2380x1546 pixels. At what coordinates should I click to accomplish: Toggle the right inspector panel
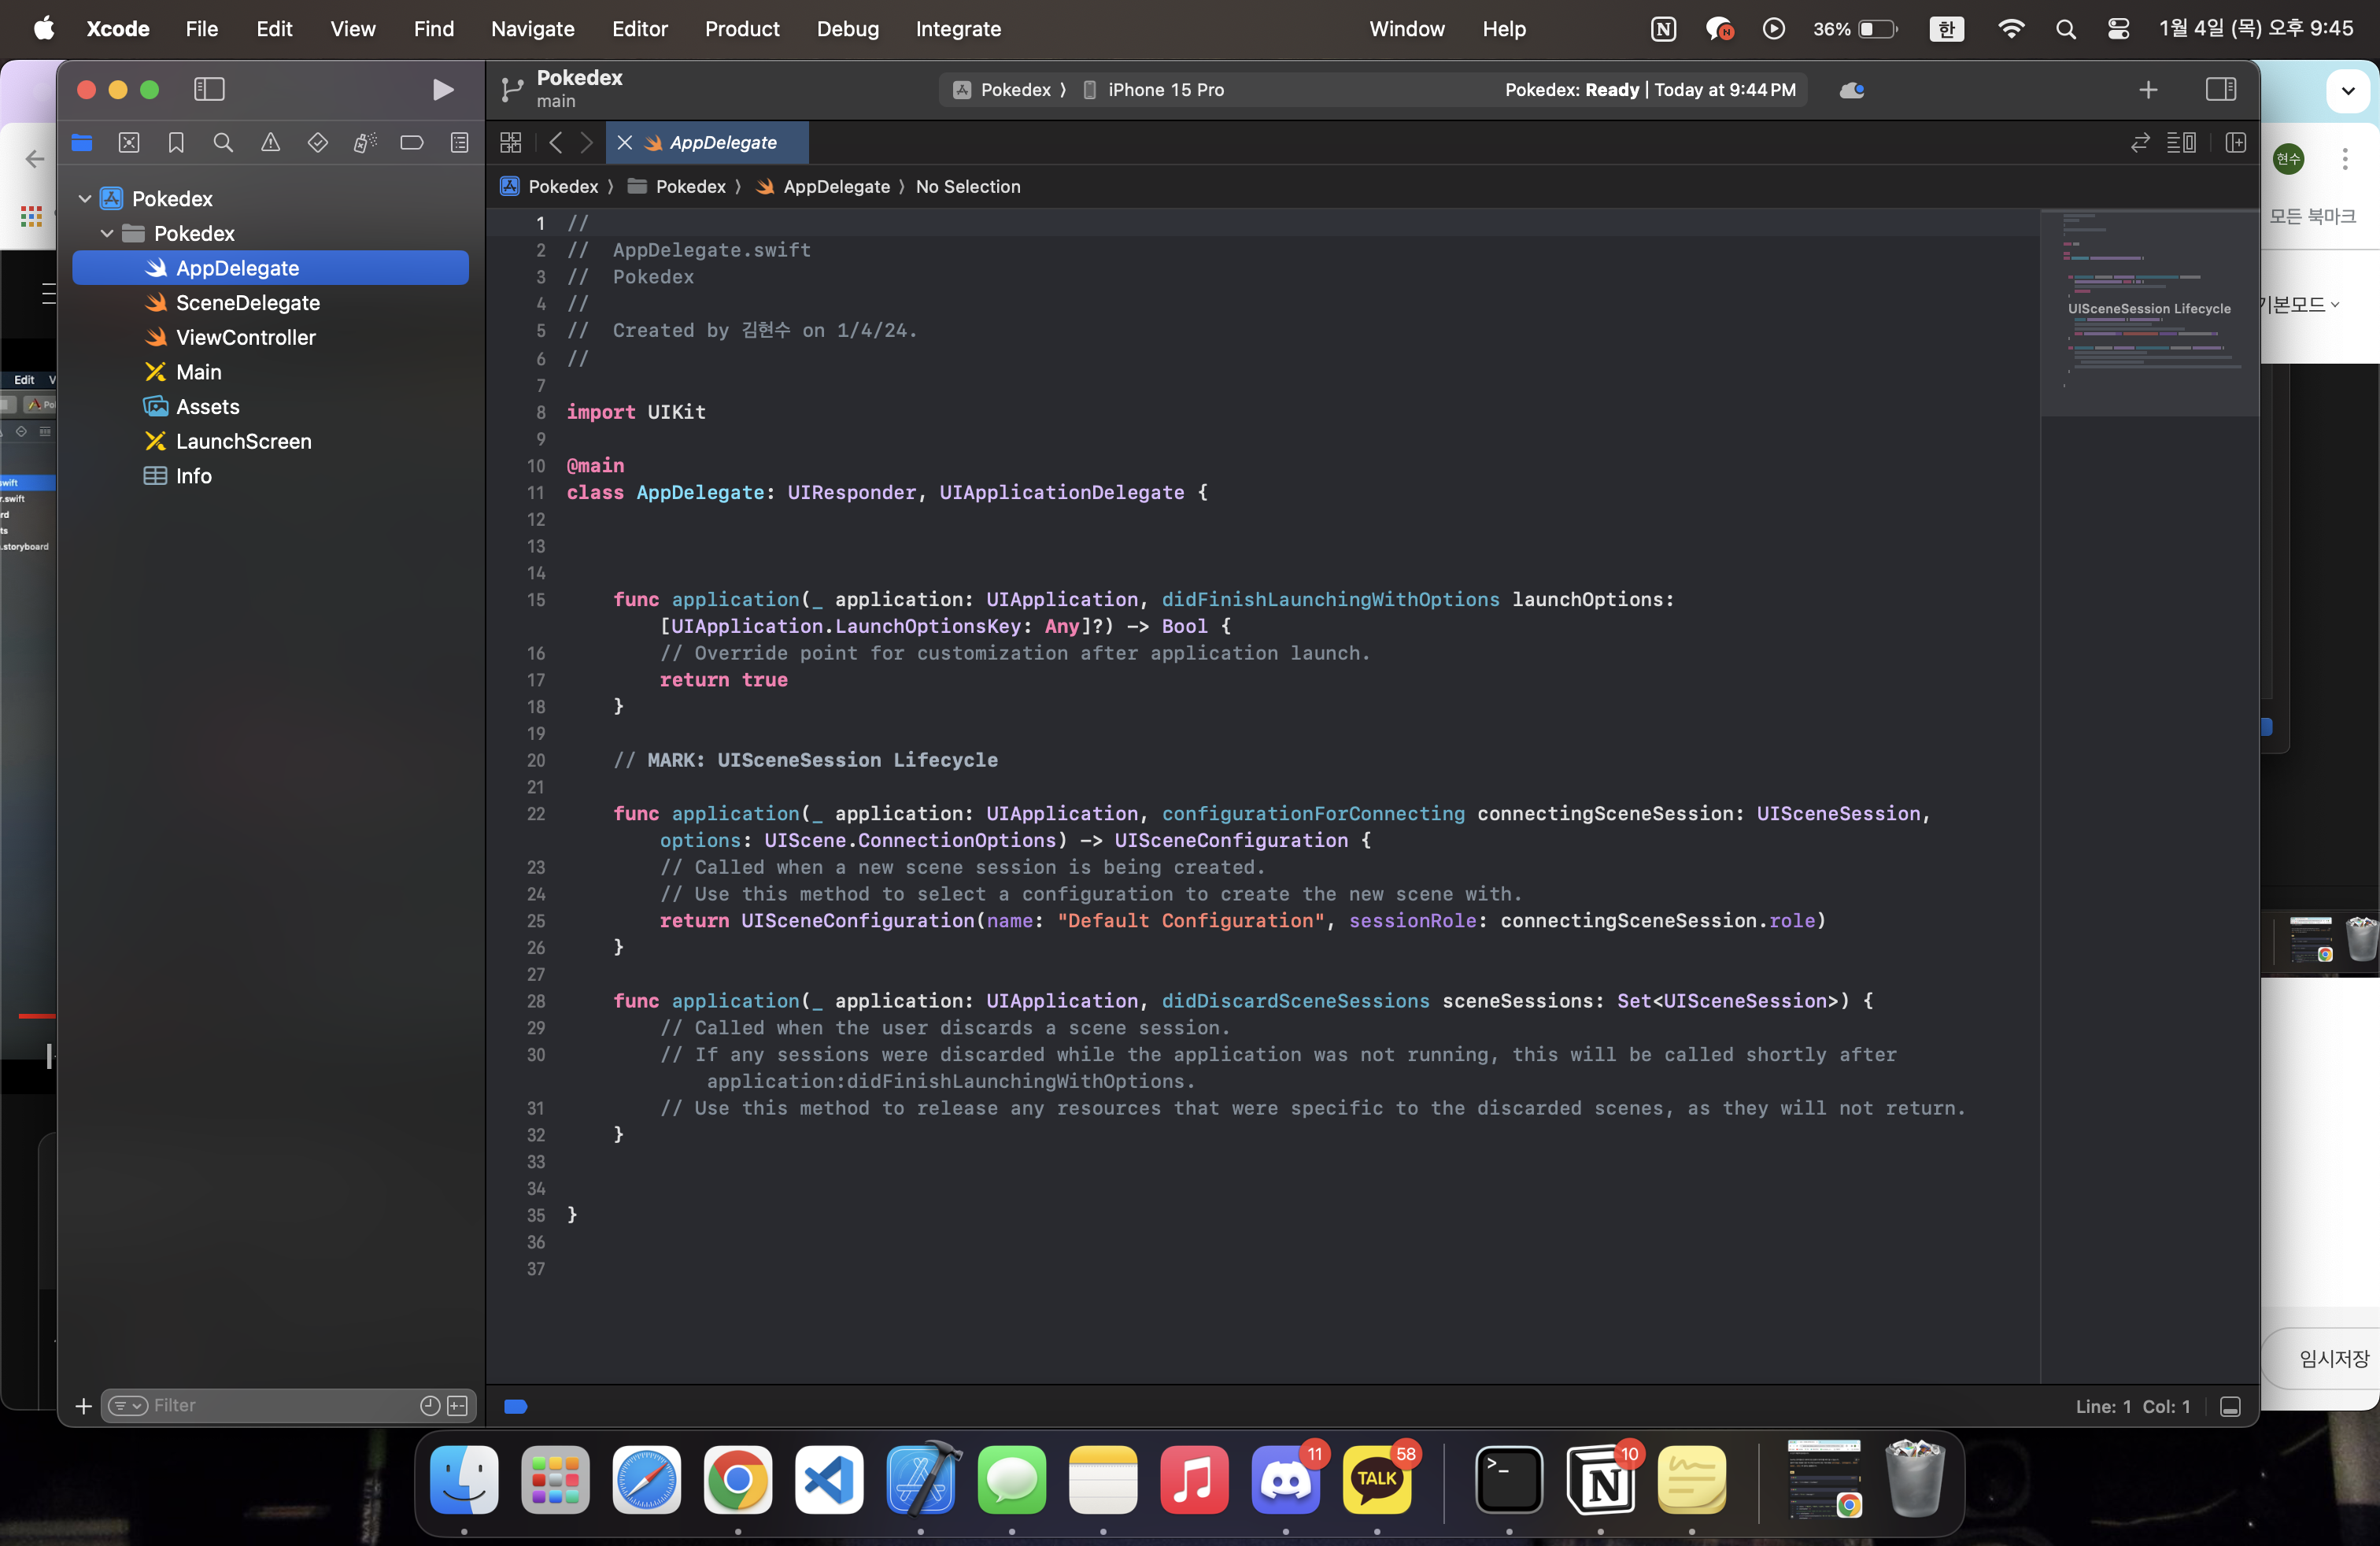(2220, 90)
